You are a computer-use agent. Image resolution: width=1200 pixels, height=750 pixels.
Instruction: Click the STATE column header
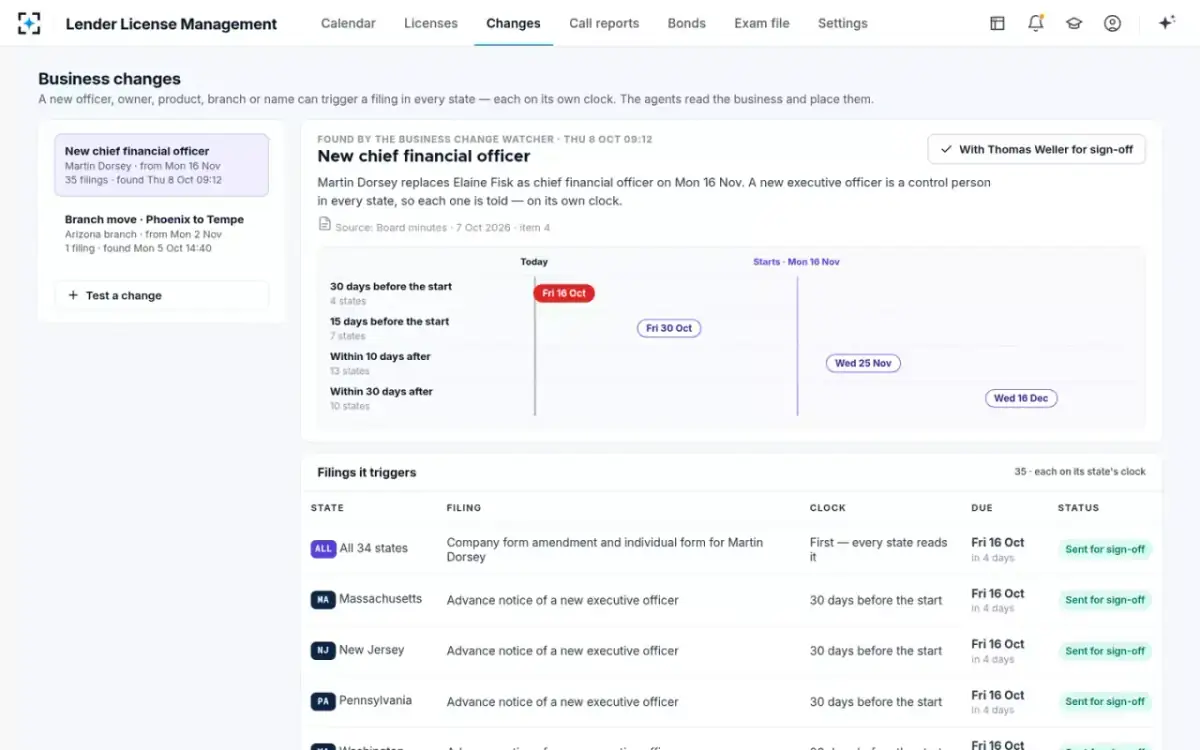[x=327, y=508]
